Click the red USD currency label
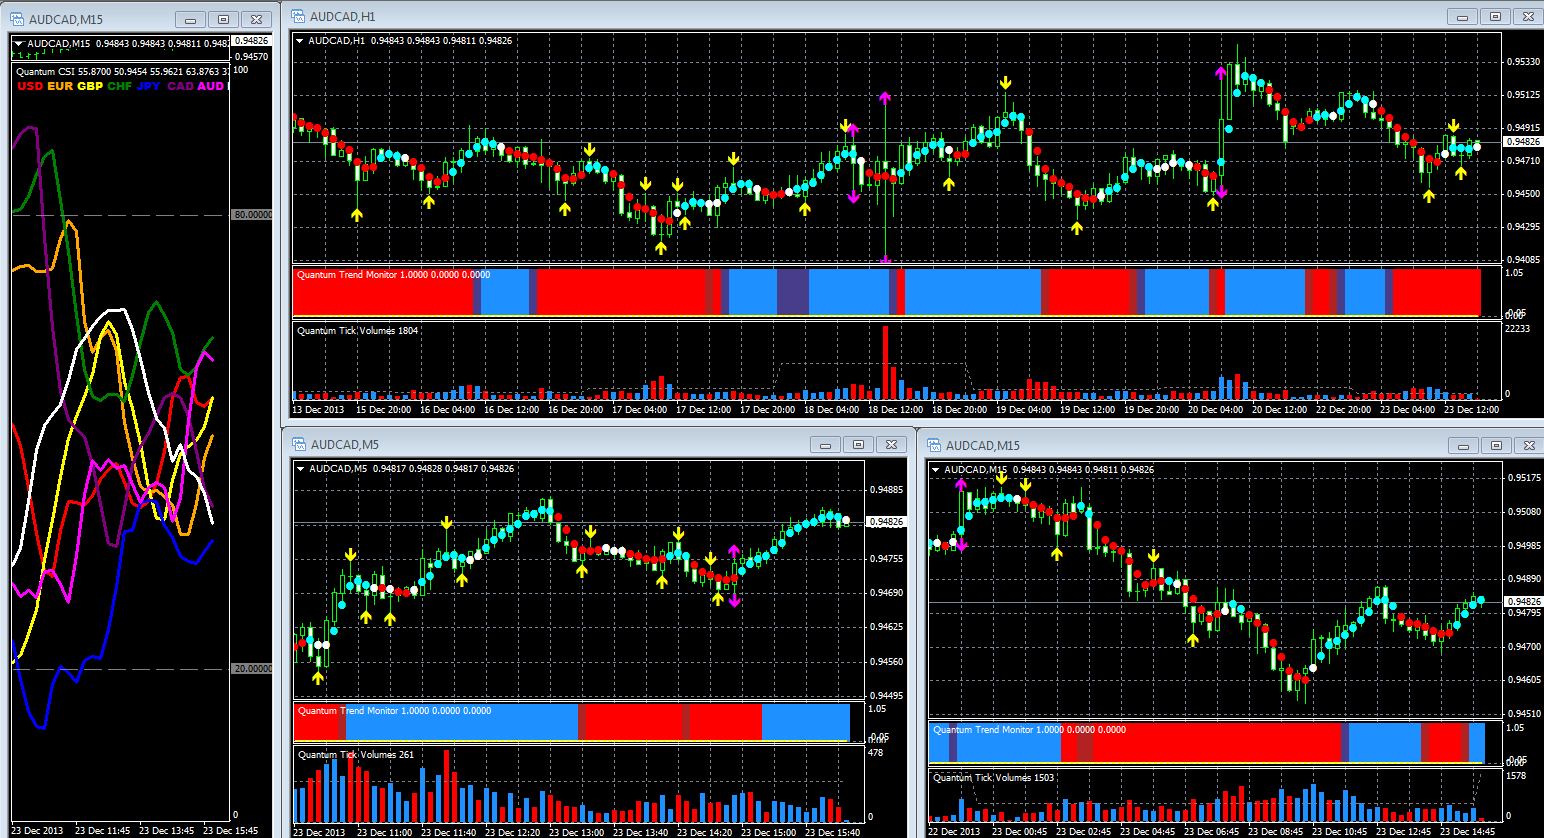Screen dimensions: 1544x838 click(x=30, y=86)
